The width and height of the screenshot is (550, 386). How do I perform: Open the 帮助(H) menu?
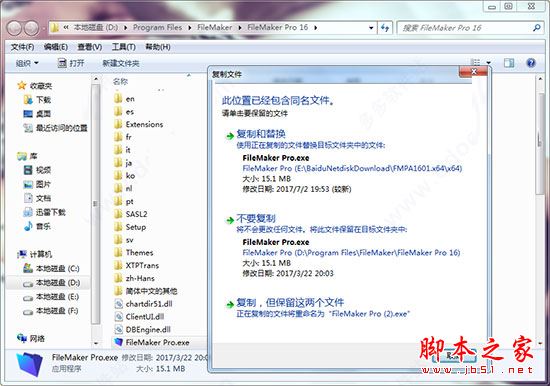click(x=158, y=47)
